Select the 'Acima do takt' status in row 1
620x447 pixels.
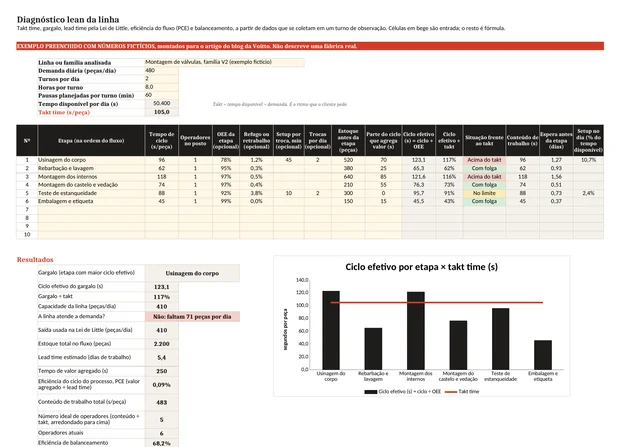click(484, 160)
